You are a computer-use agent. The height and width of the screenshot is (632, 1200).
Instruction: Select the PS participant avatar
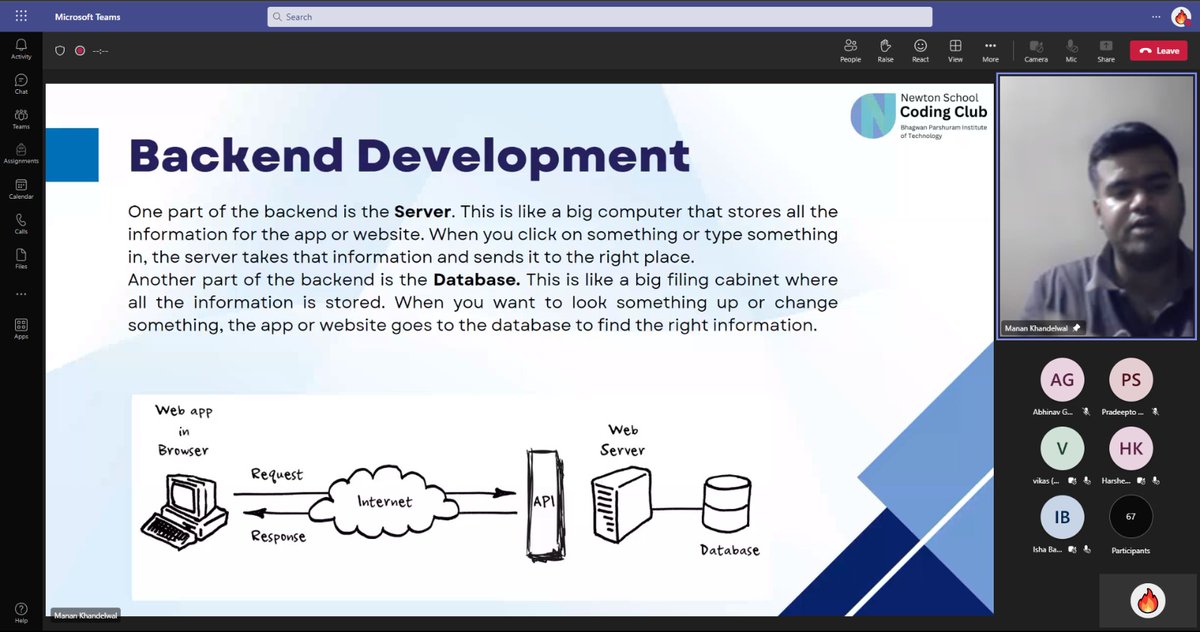pyautogui.click(x=1131, y=380)
